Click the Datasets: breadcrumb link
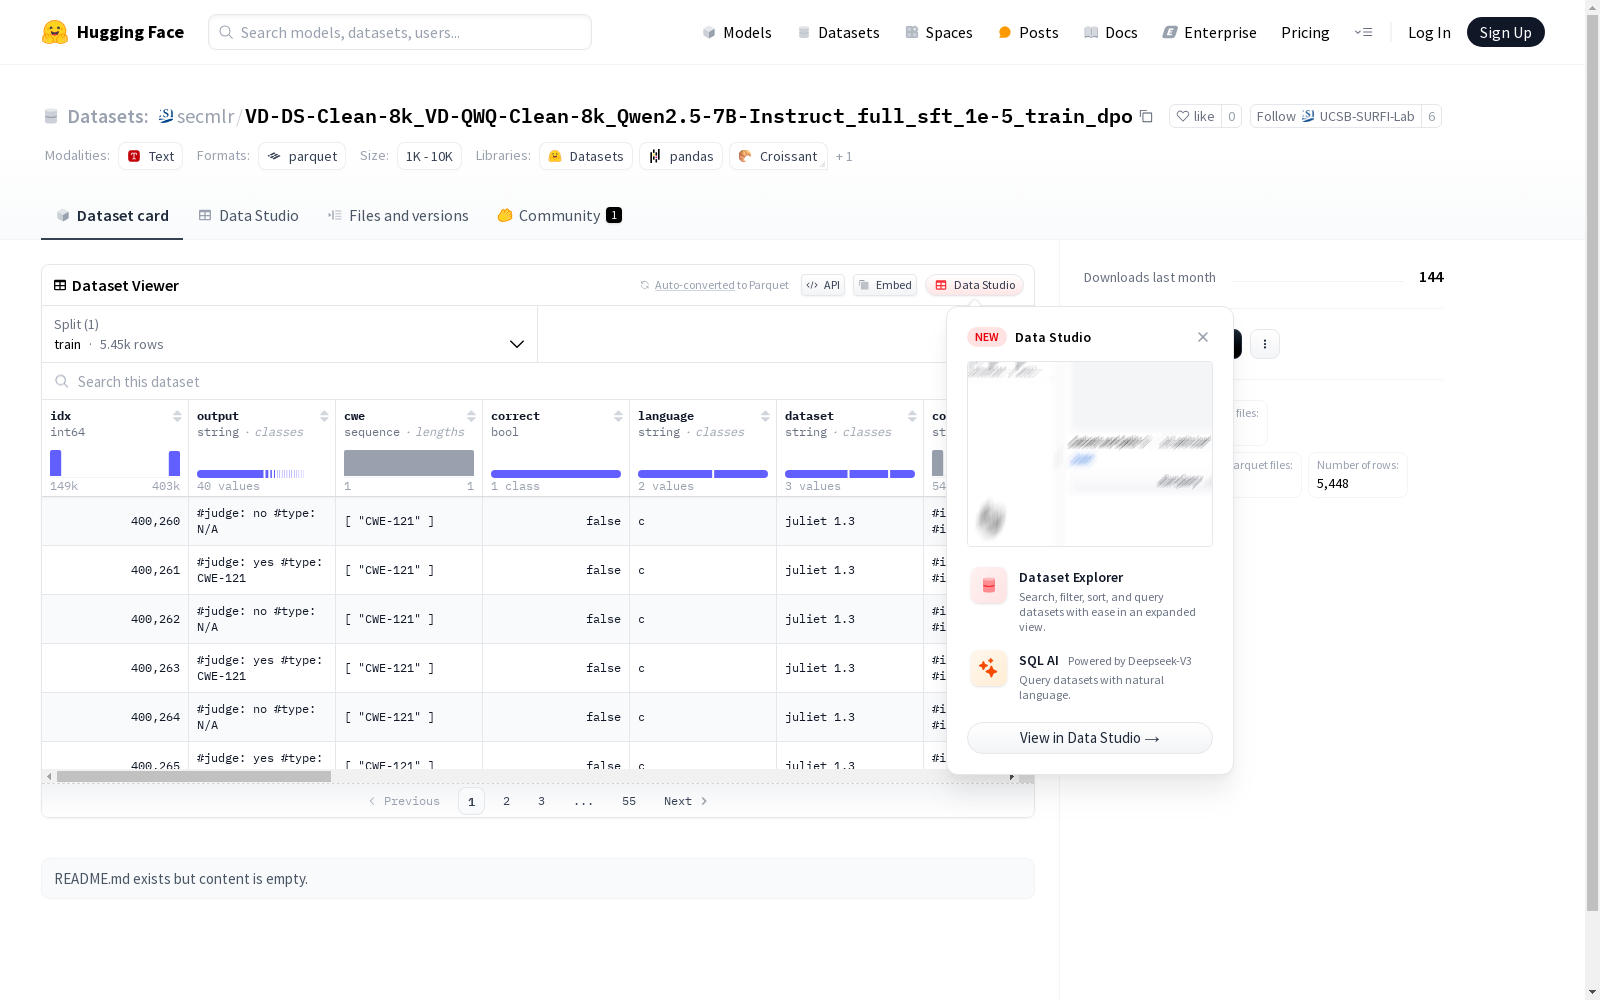 coord(108,117)
